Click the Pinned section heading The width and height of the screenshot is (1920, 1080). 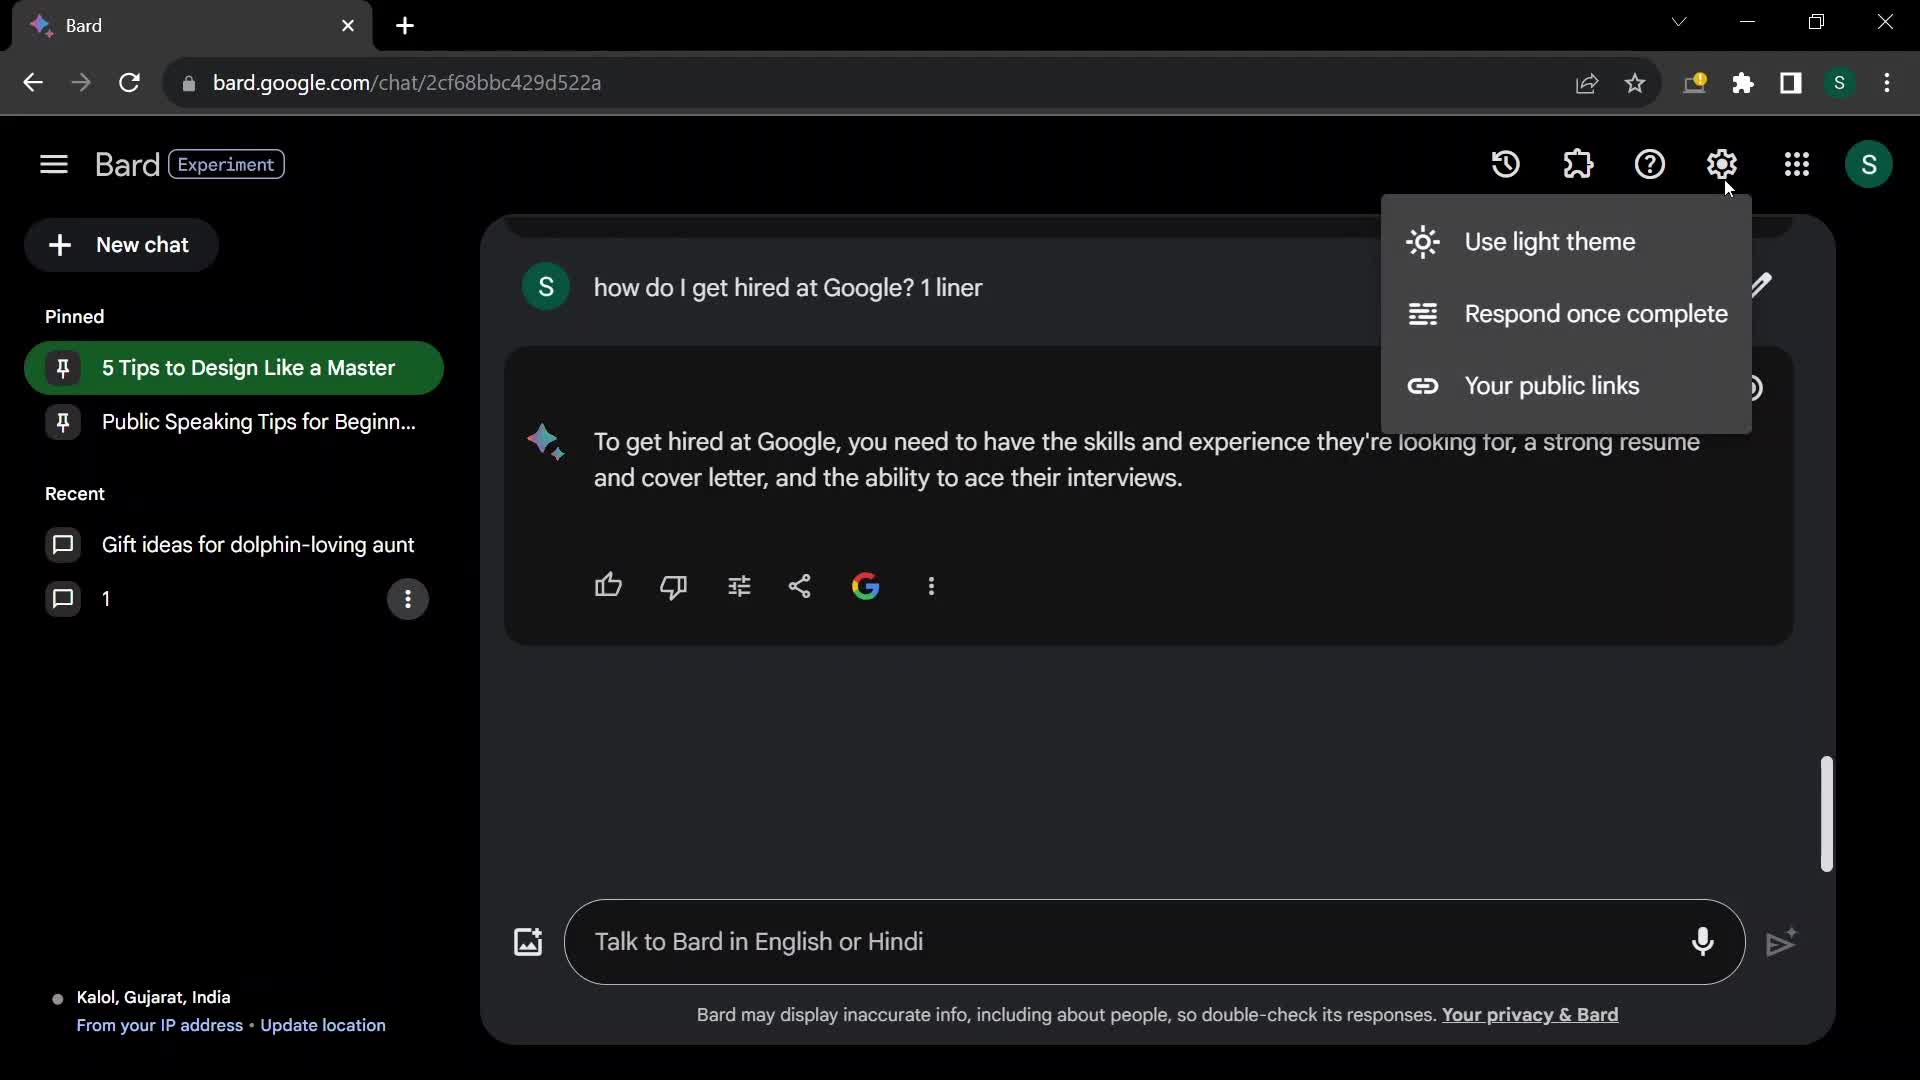[75, 317]
